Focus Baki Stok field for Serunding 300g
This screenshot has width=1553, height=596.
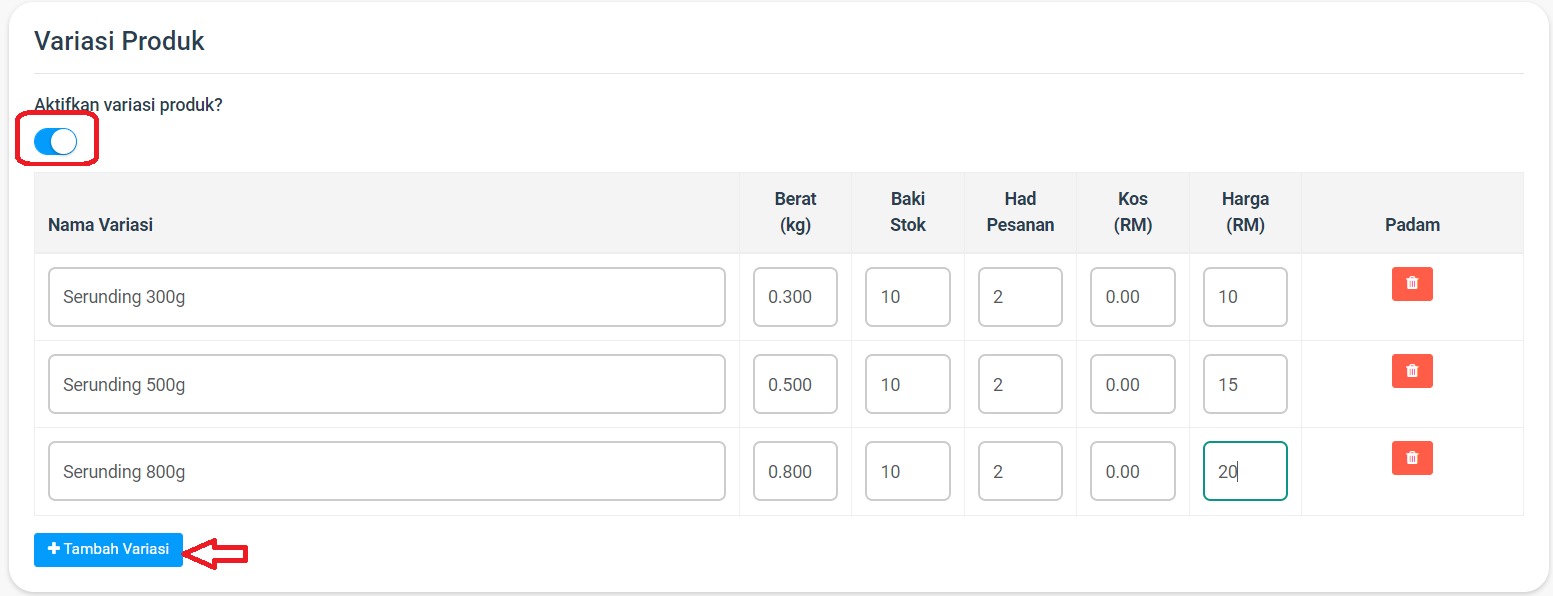pos(908,297)
